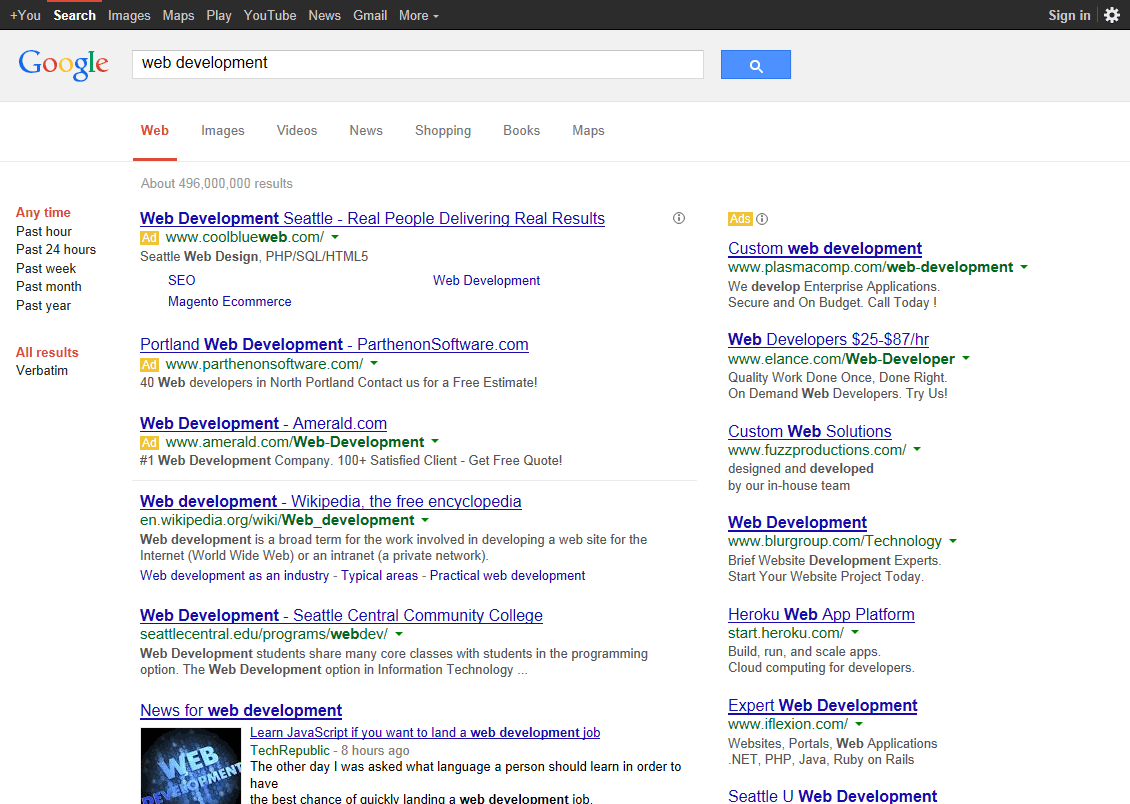The width and height of the screenshot is (1130, 804).
Task: Open the Typical areas Wikipedia sublink
Action: (x=379, y=576)
